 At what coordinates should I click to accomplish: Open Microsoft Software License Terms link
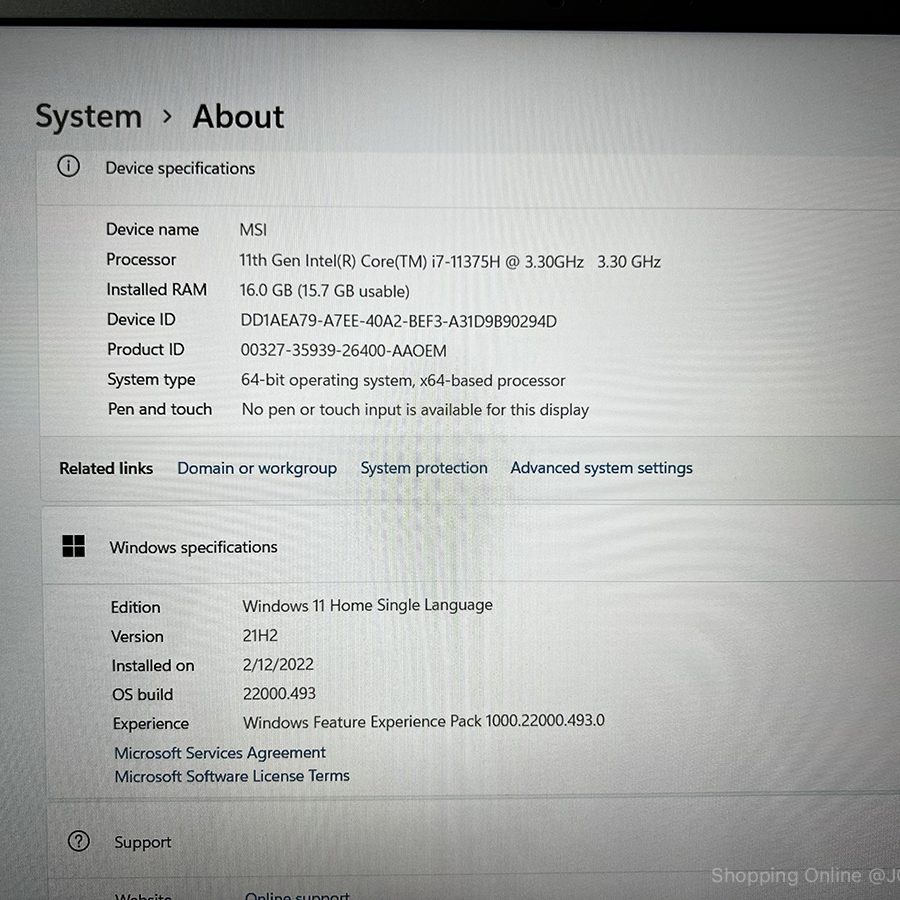click(232, 776)
